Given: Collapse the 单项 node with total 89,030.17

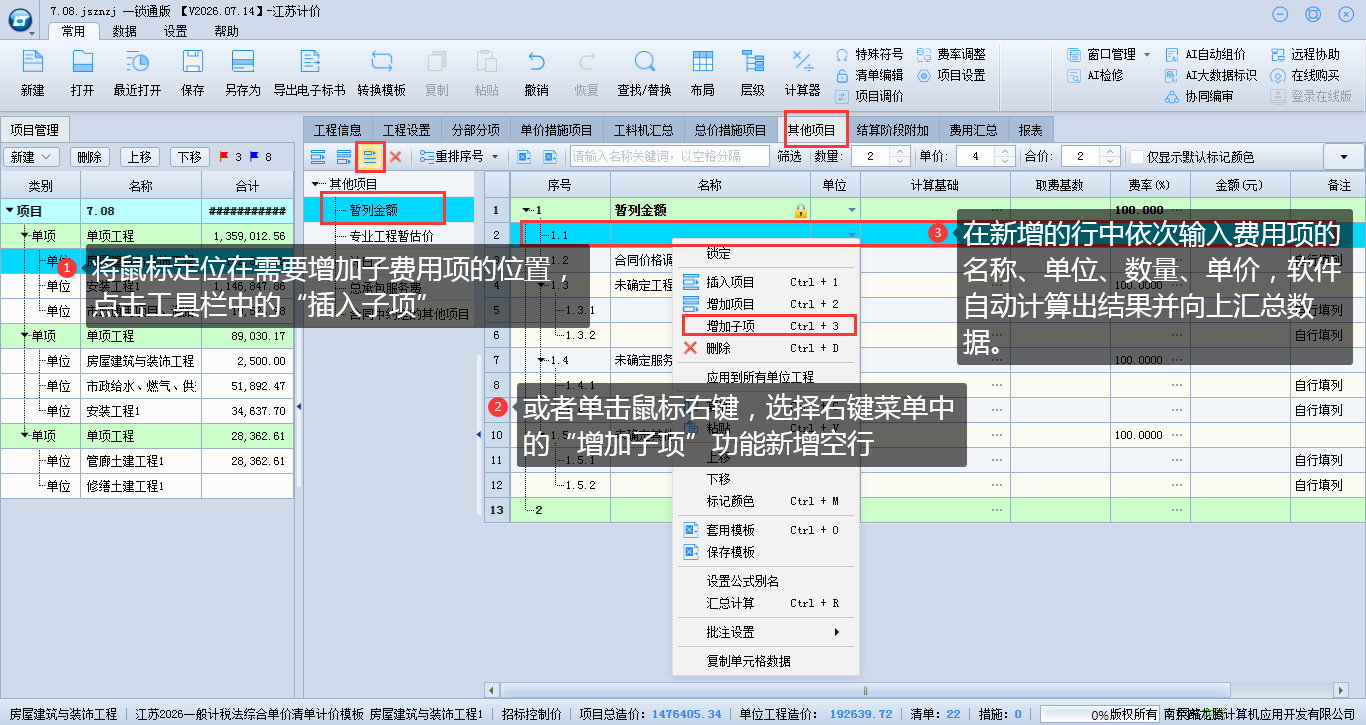Looking at the screenshot, I should tap(25, 336).
